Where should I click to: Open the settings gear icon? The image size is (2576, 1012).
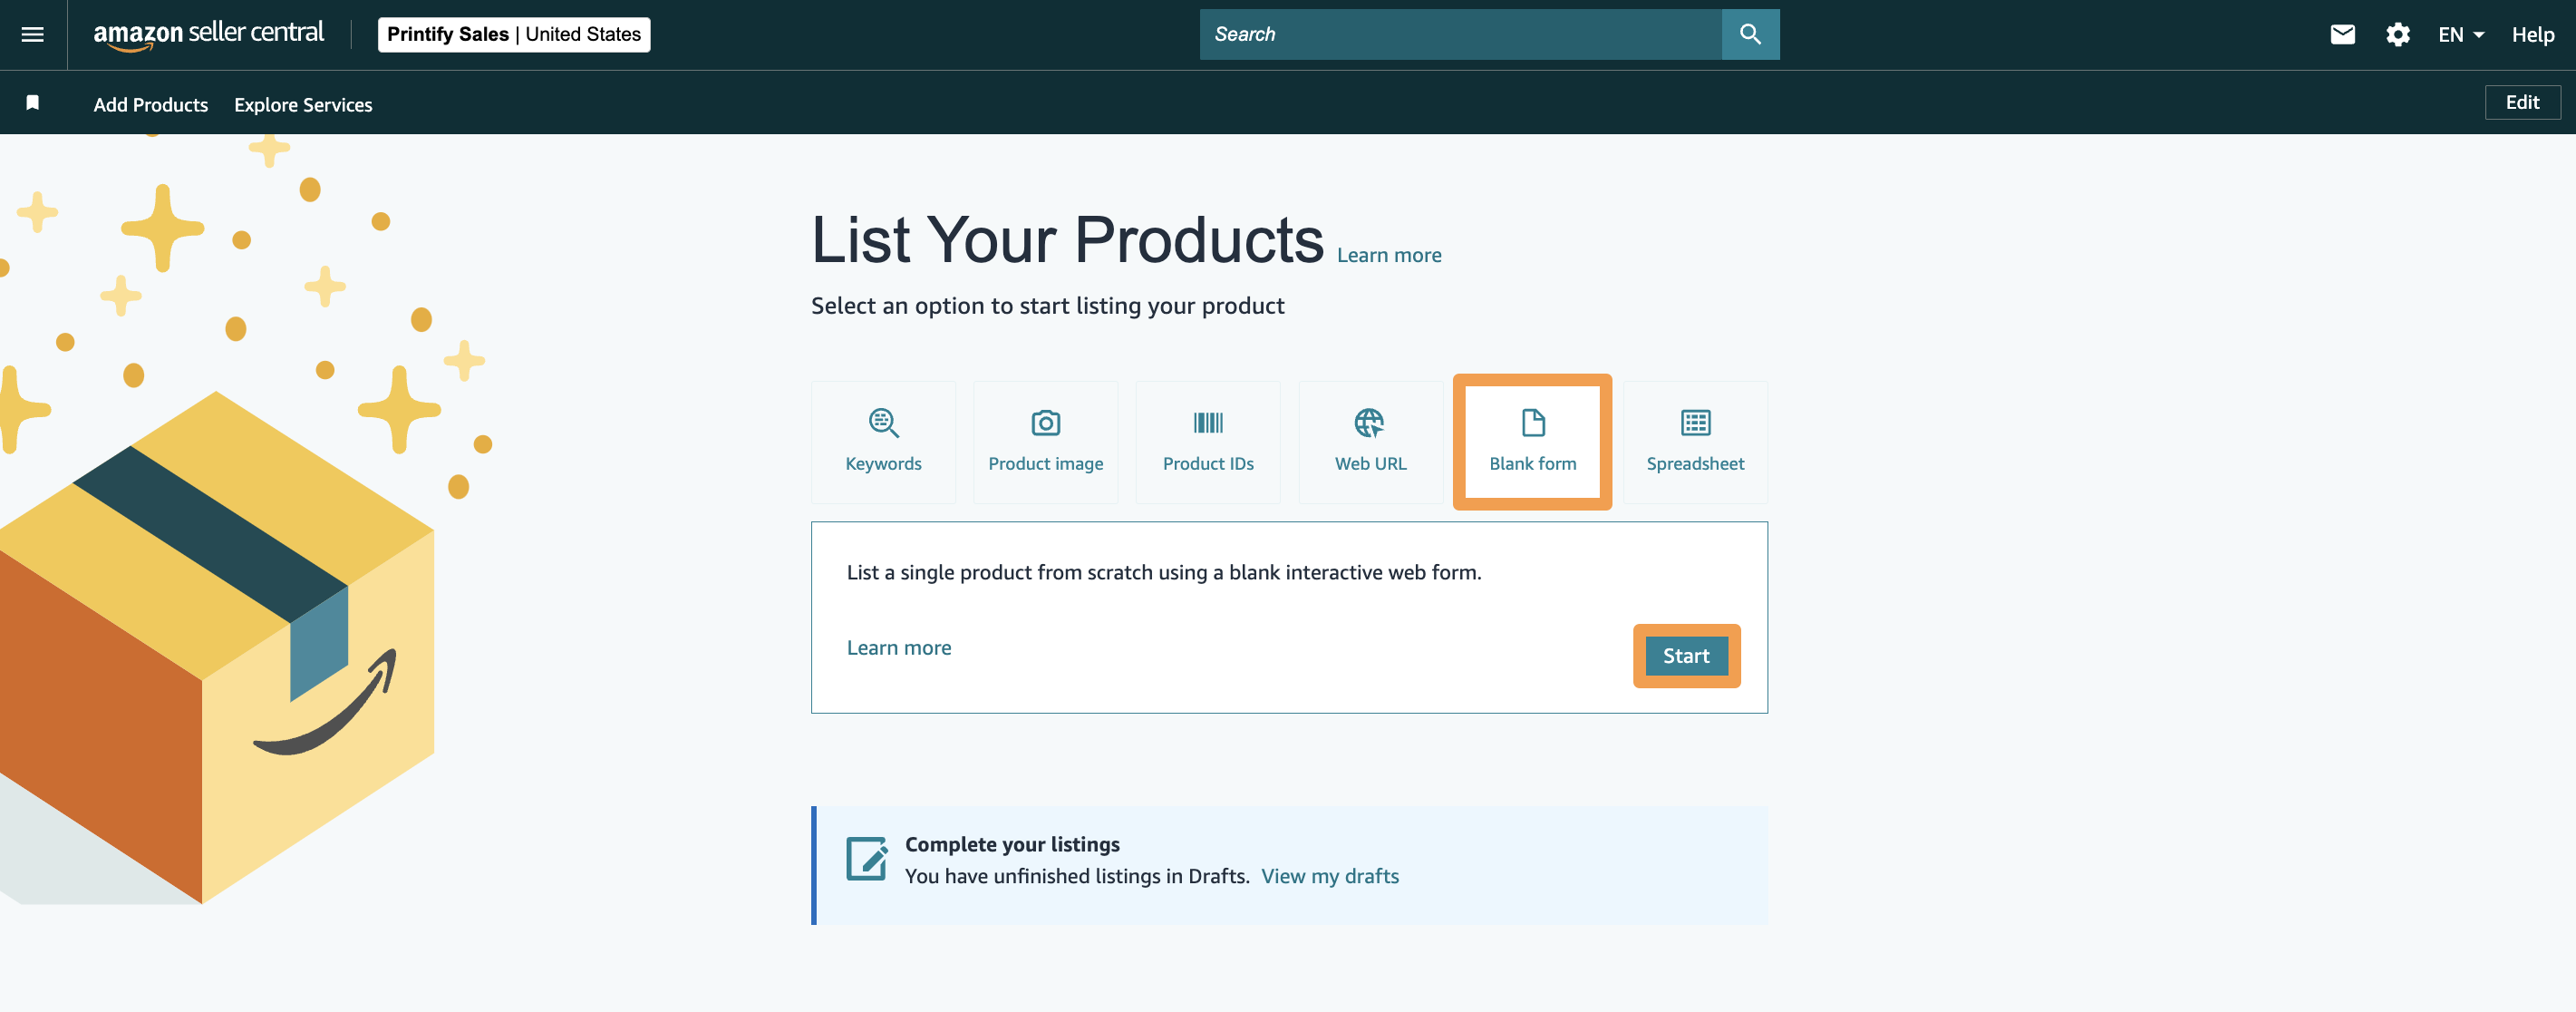[2397, 35]
